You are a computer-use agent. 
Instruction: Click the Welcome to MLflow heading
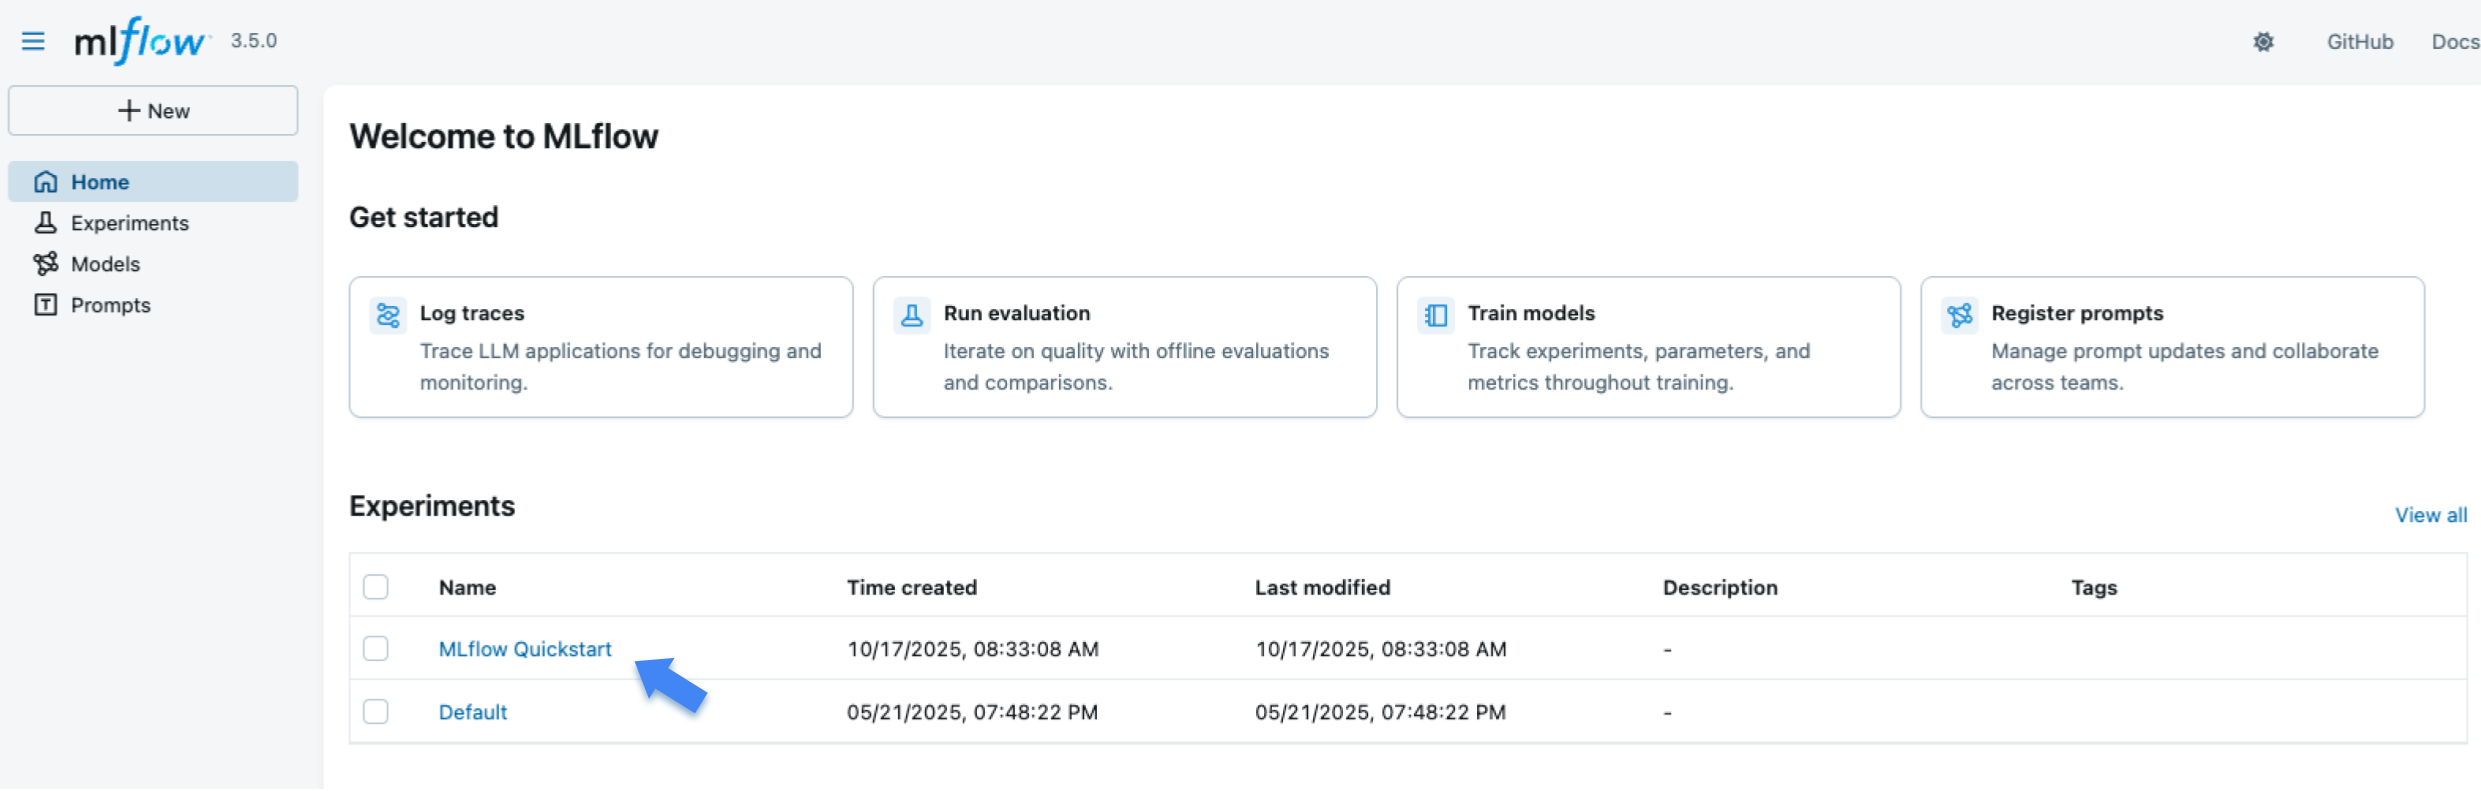click(x=504, y=136)
